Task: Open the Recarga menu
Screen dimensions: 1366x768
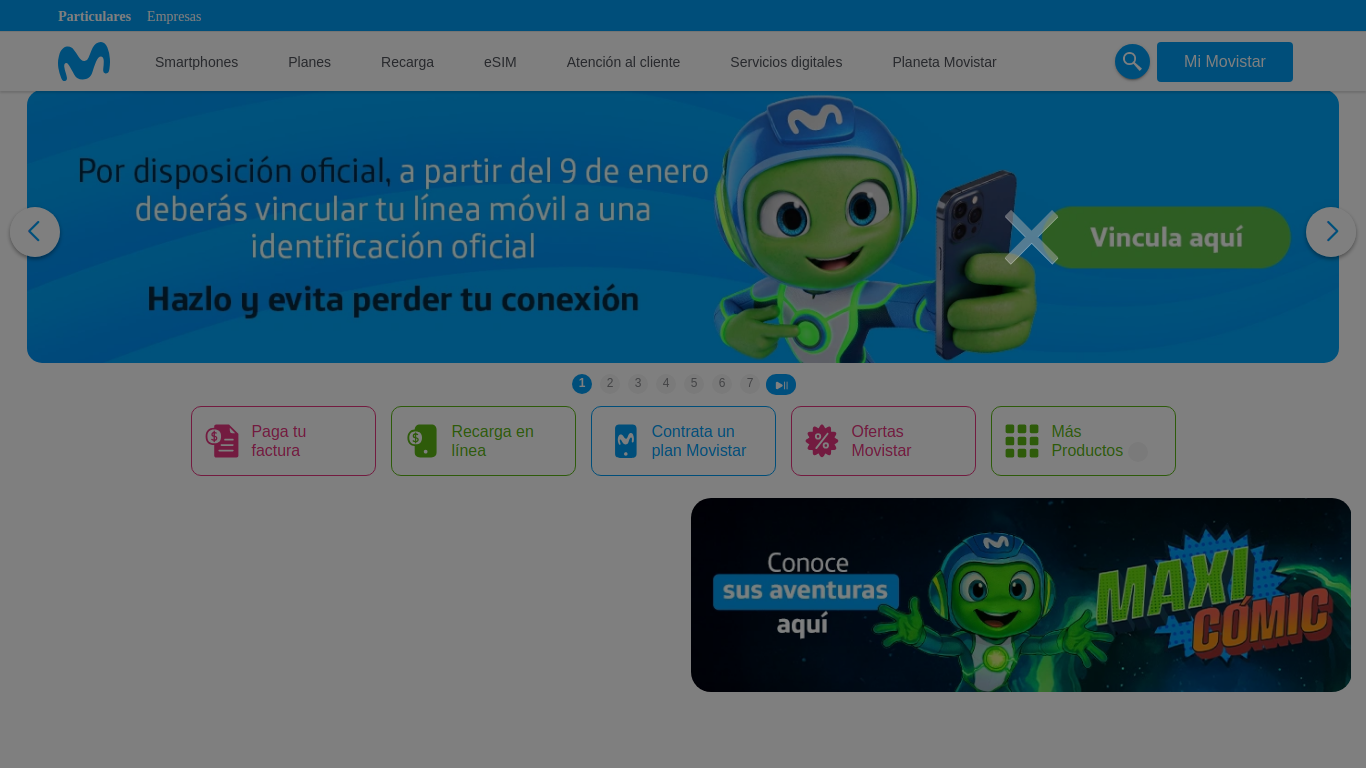Action: tap(407, 62)
